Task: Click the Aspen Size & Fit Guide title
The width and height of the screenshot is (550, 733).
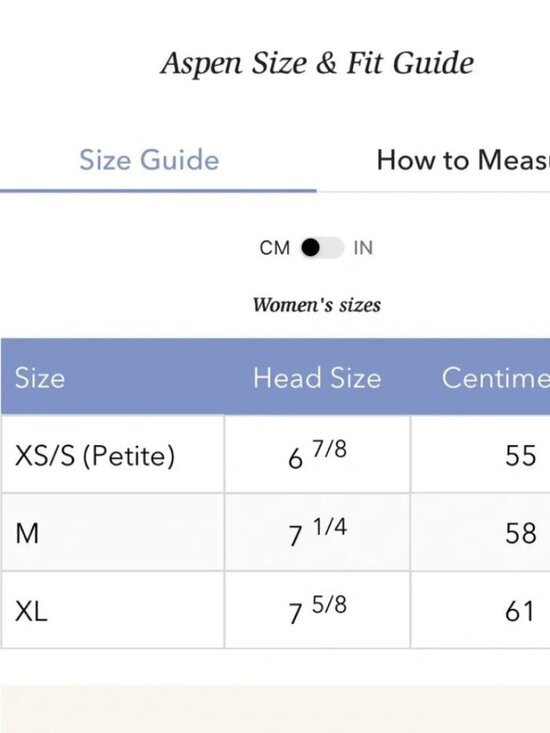Action: (x=317, y=63)
